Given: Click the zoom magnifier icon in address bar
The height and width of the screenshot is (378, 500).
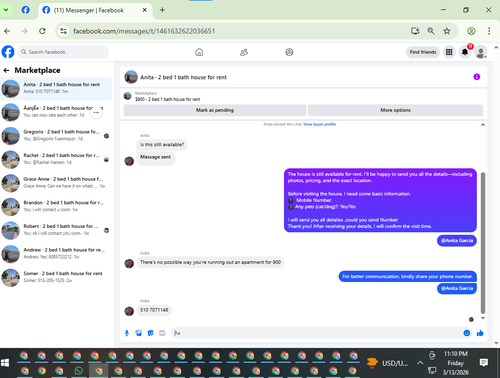Looking at the screenshot, I should coord(431,31).
